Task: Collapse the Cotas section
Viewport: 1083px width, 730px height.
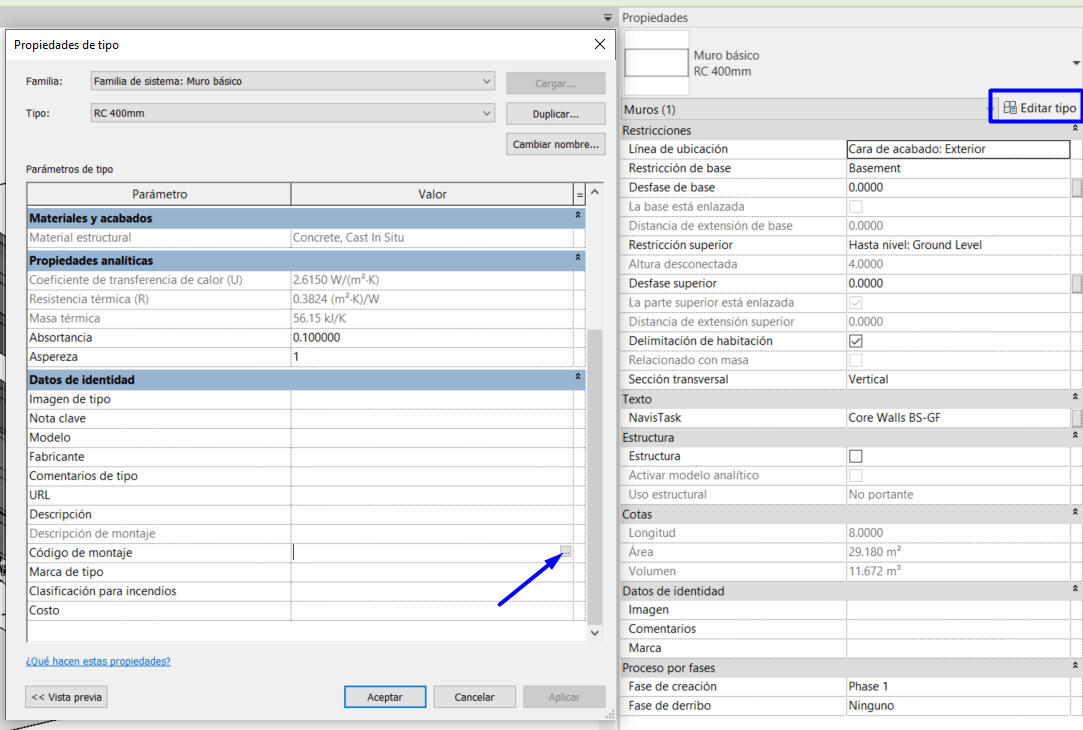Action: pos(1075,512)
